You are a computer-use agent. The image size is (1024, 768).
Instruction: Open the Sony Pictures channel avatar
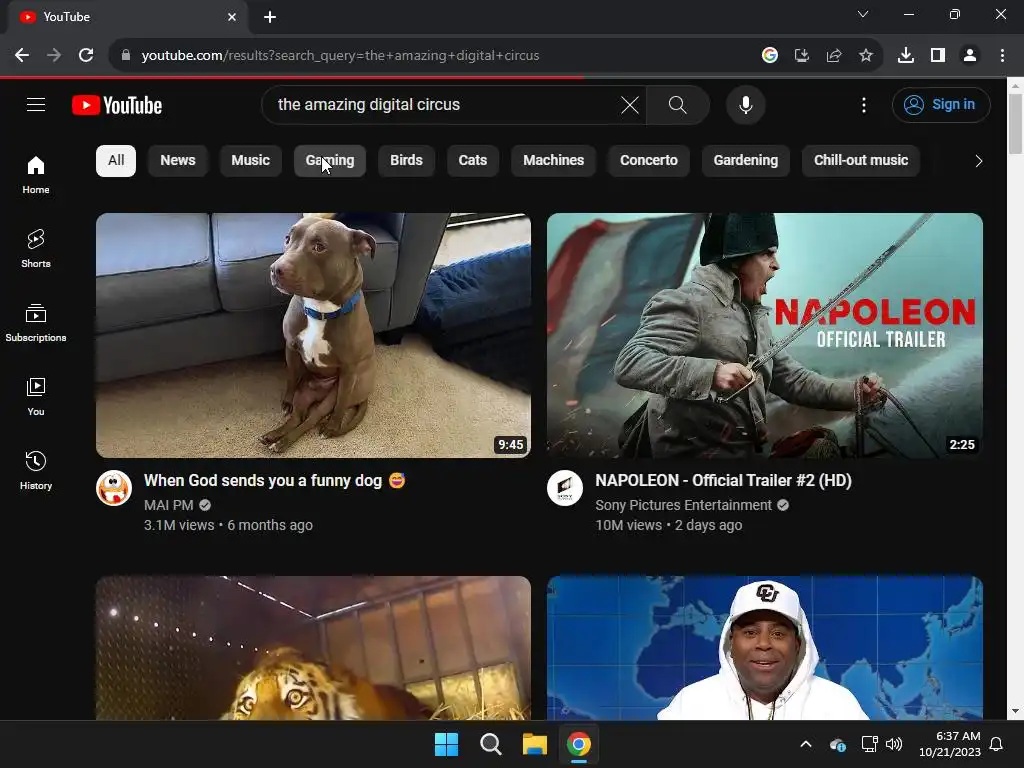click(565, 488)
